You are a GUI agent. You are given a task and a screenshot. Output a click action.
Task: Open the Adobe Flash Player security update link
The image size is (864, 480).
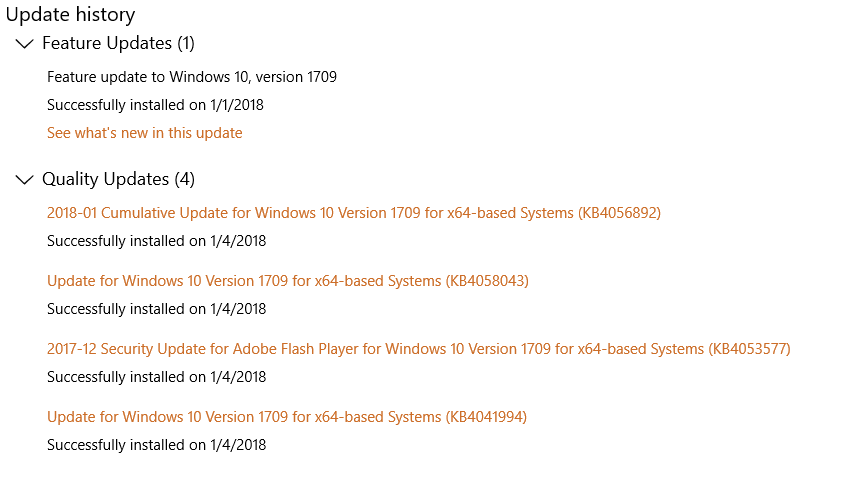click(x=418, y=349)
